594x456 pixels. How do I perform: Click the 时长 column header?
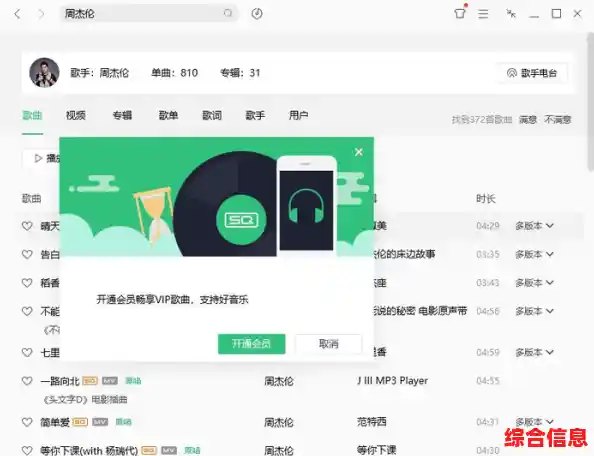pos(486,198)
